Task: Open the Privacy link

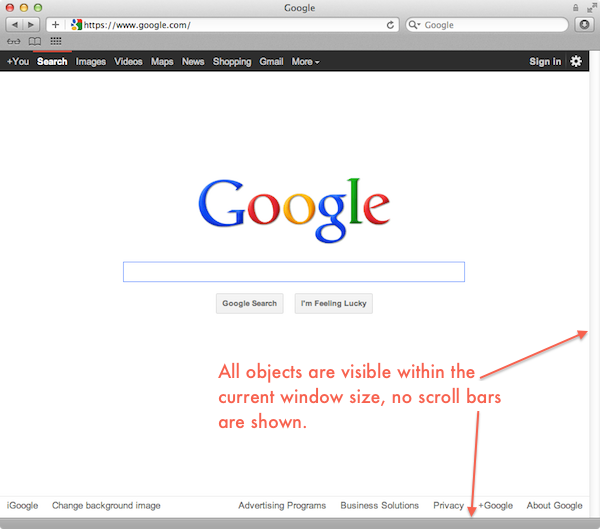Action: pos(448,506)
